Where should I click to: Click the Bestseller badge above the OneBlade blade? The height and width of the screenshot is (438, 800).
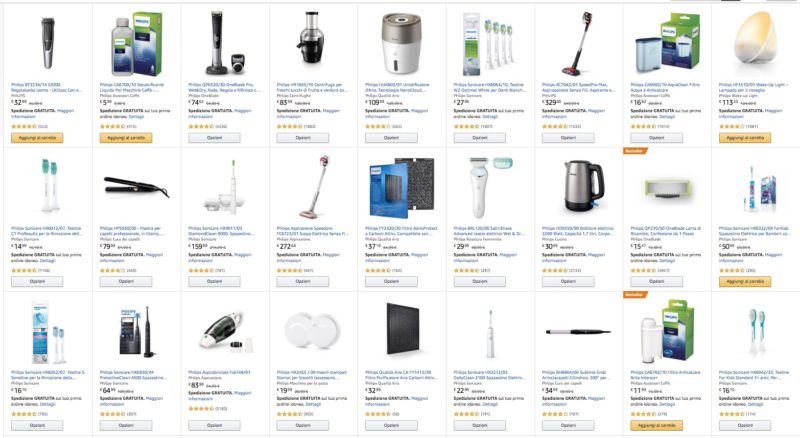point(635,151)
